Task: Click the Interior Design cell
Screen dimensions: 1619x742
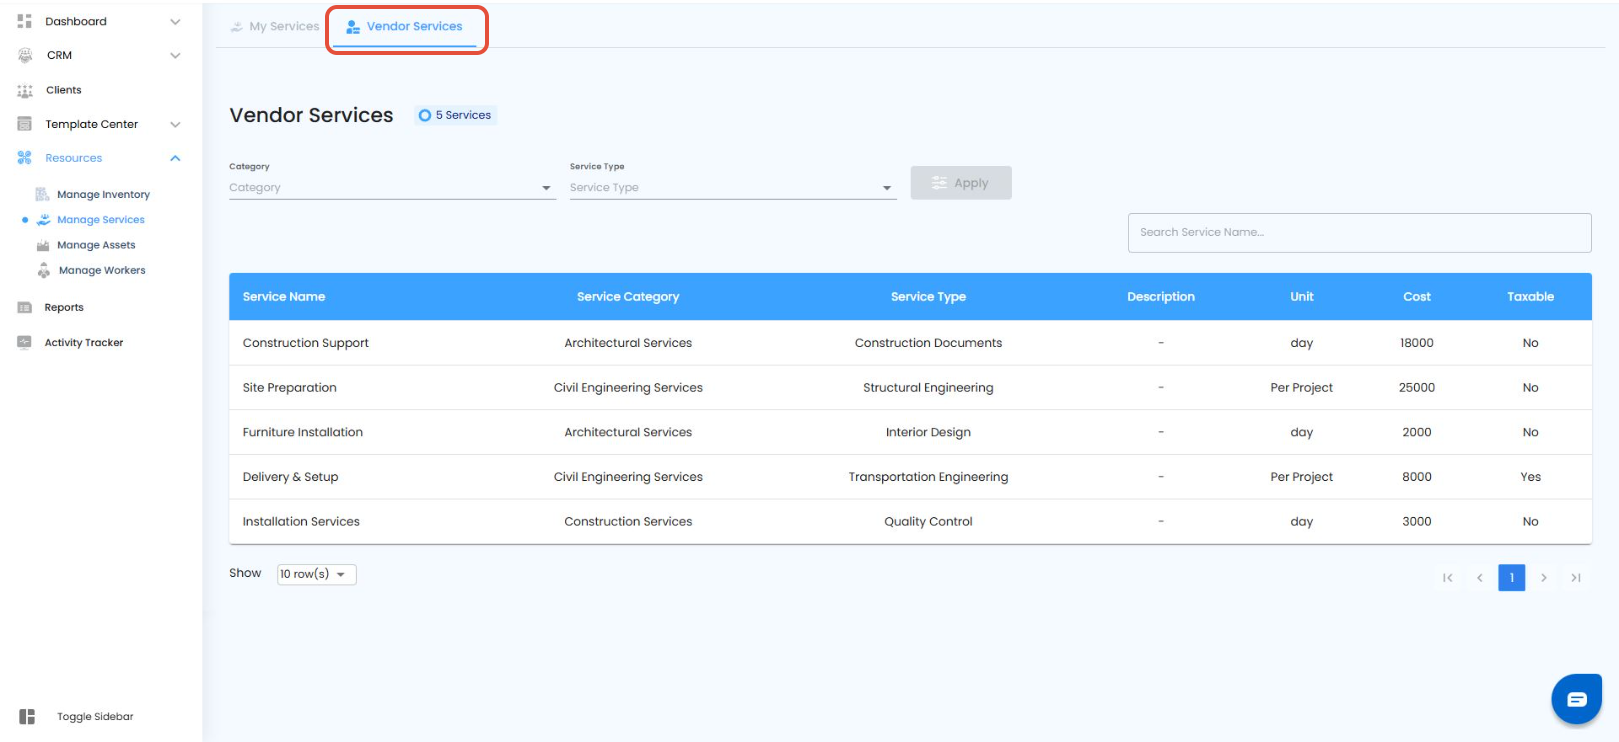Action: (928, 432)
